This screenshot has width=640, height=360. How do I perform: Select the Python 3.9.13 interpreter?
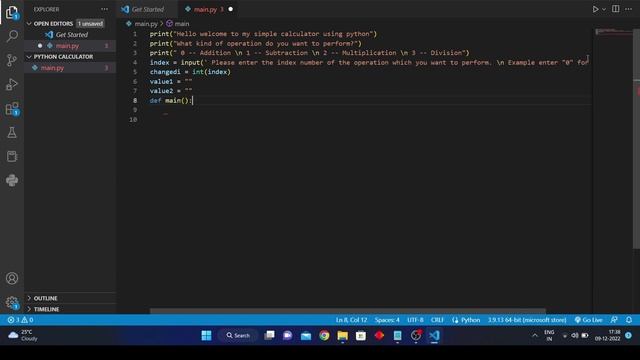(527, 320)
